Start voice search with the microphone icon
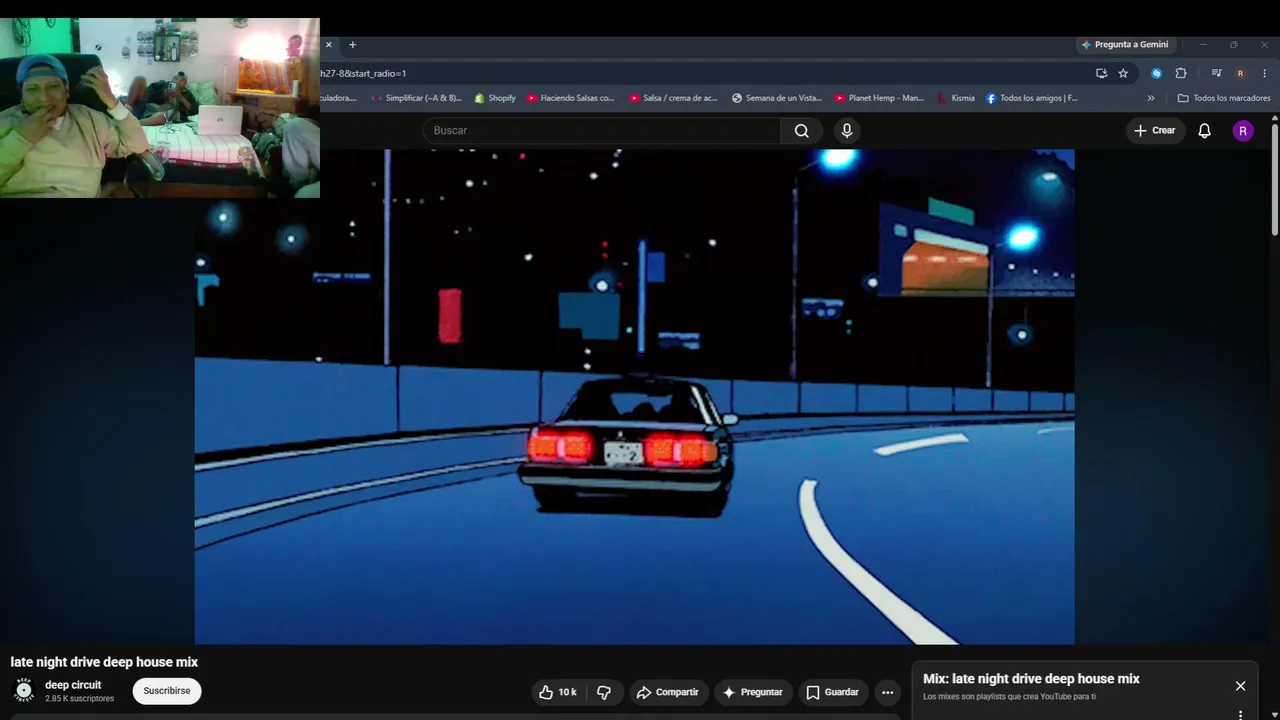This screenshot has height=720, width=1280. click(847, 130)
